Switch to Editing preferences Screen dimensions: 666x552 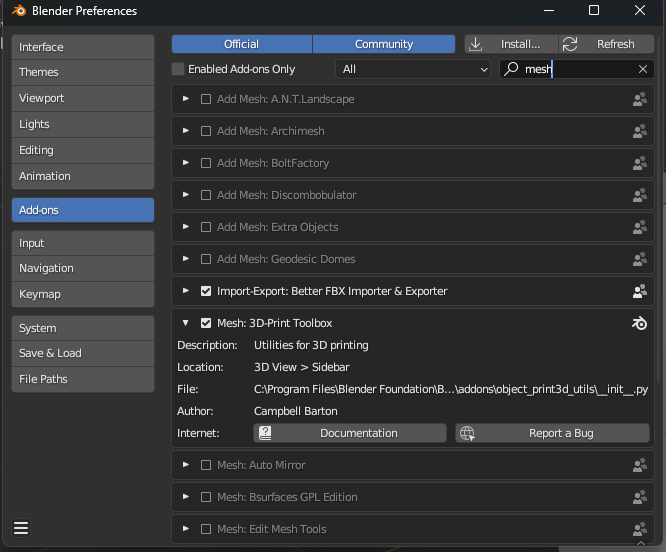[83, 150]
